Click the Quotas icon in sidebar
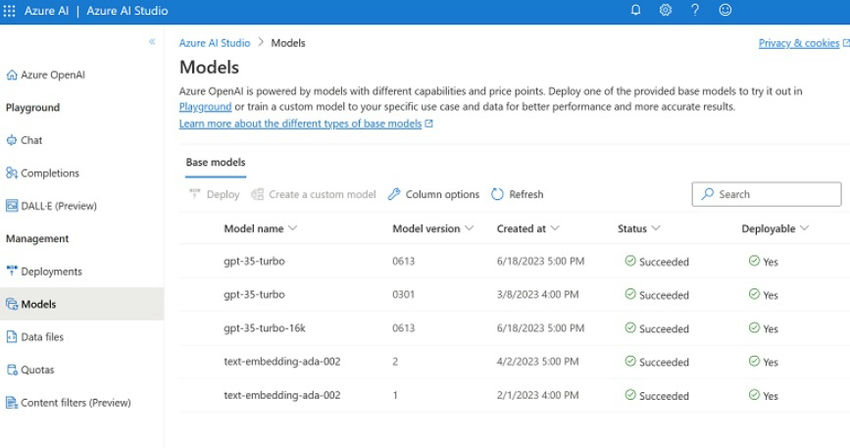 coord(11,370)
